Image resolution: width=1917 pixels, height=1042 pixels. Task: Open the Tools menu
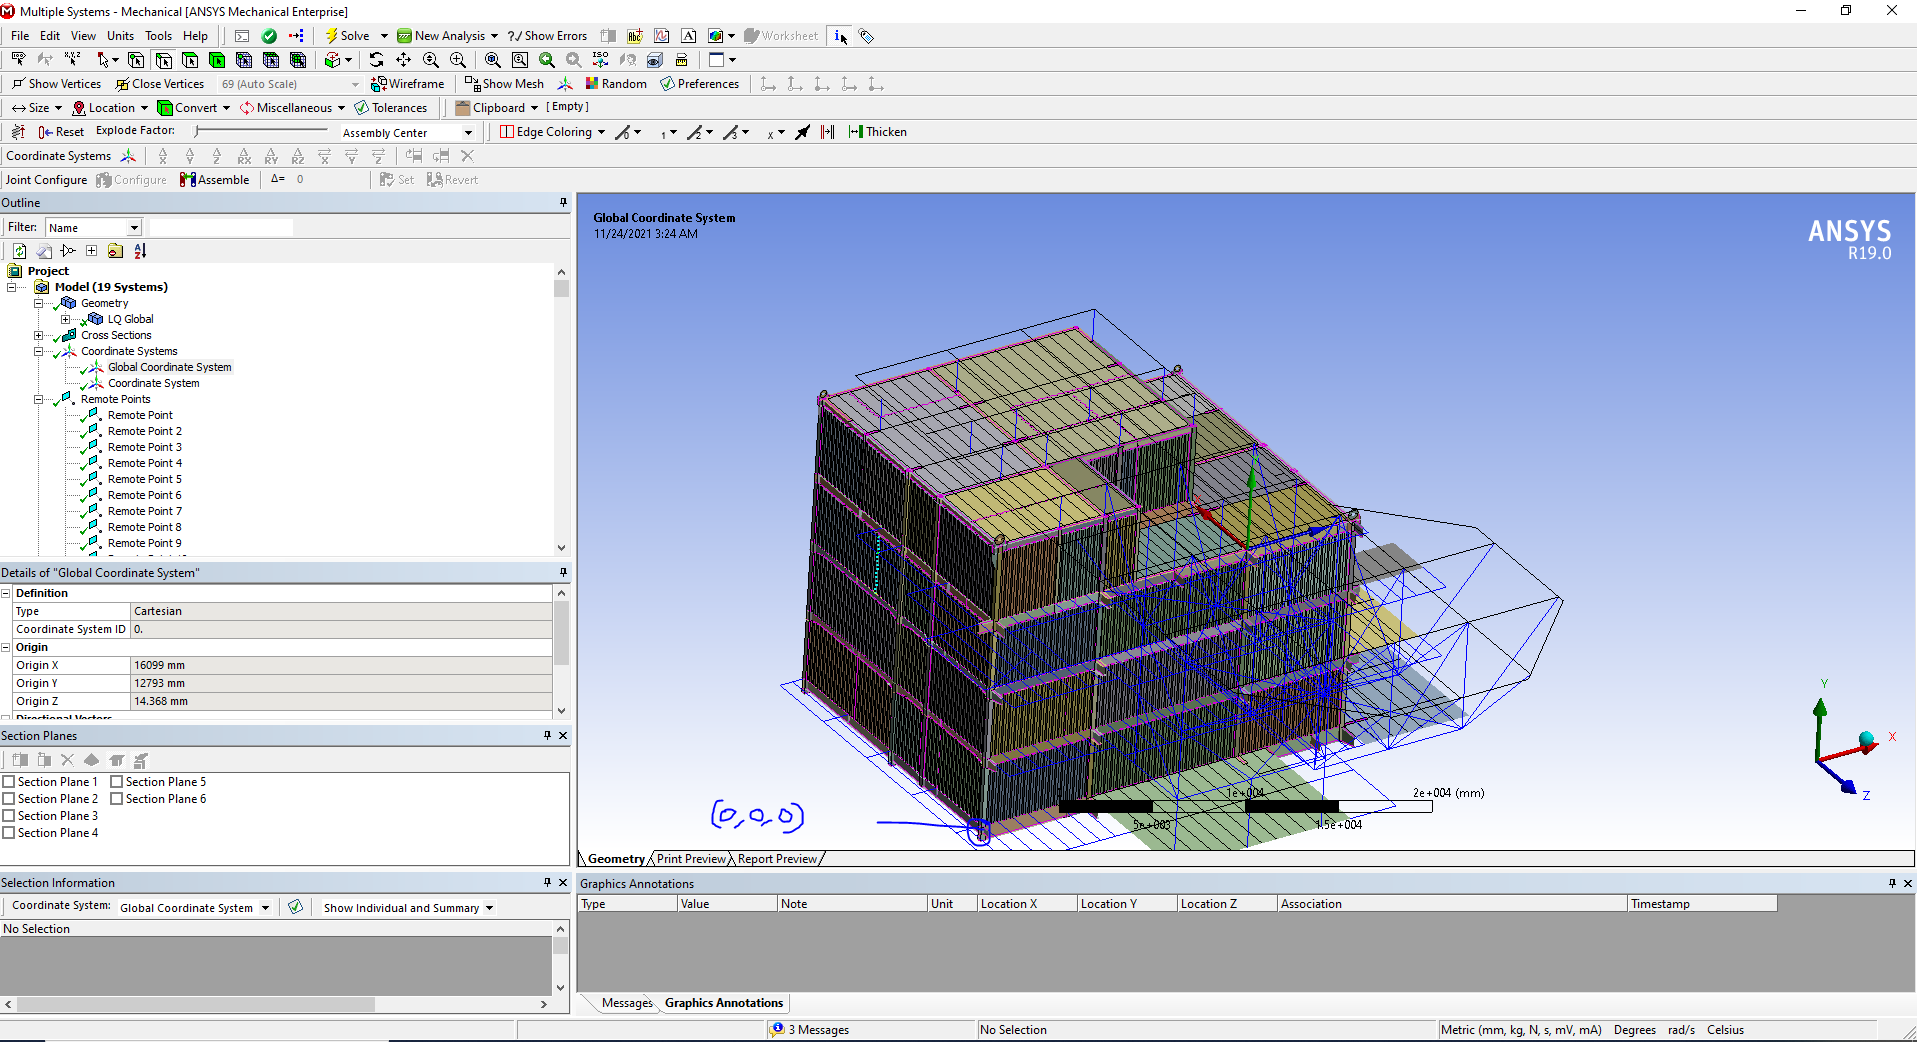coord(159,36)
